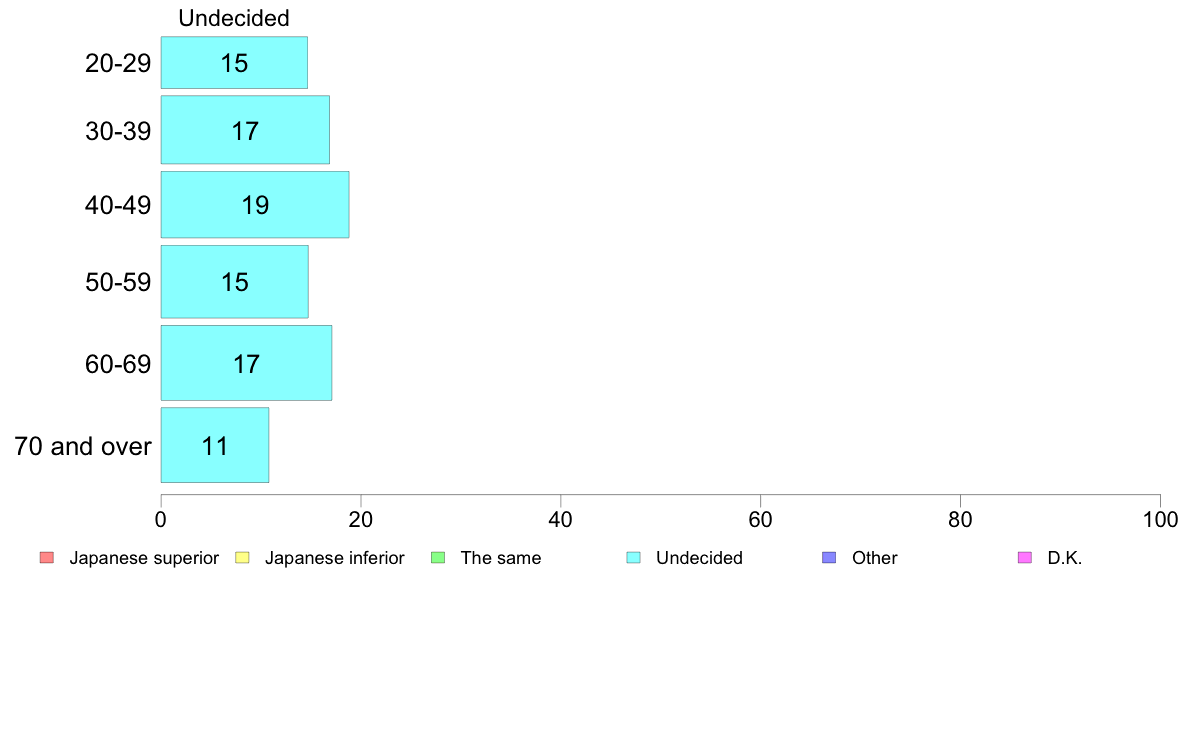Image resolution: width=1188 pixels, height=736 pixels.
Task: Click the Japanese inferior yellow legend swatch
Action: pos(242,558)
